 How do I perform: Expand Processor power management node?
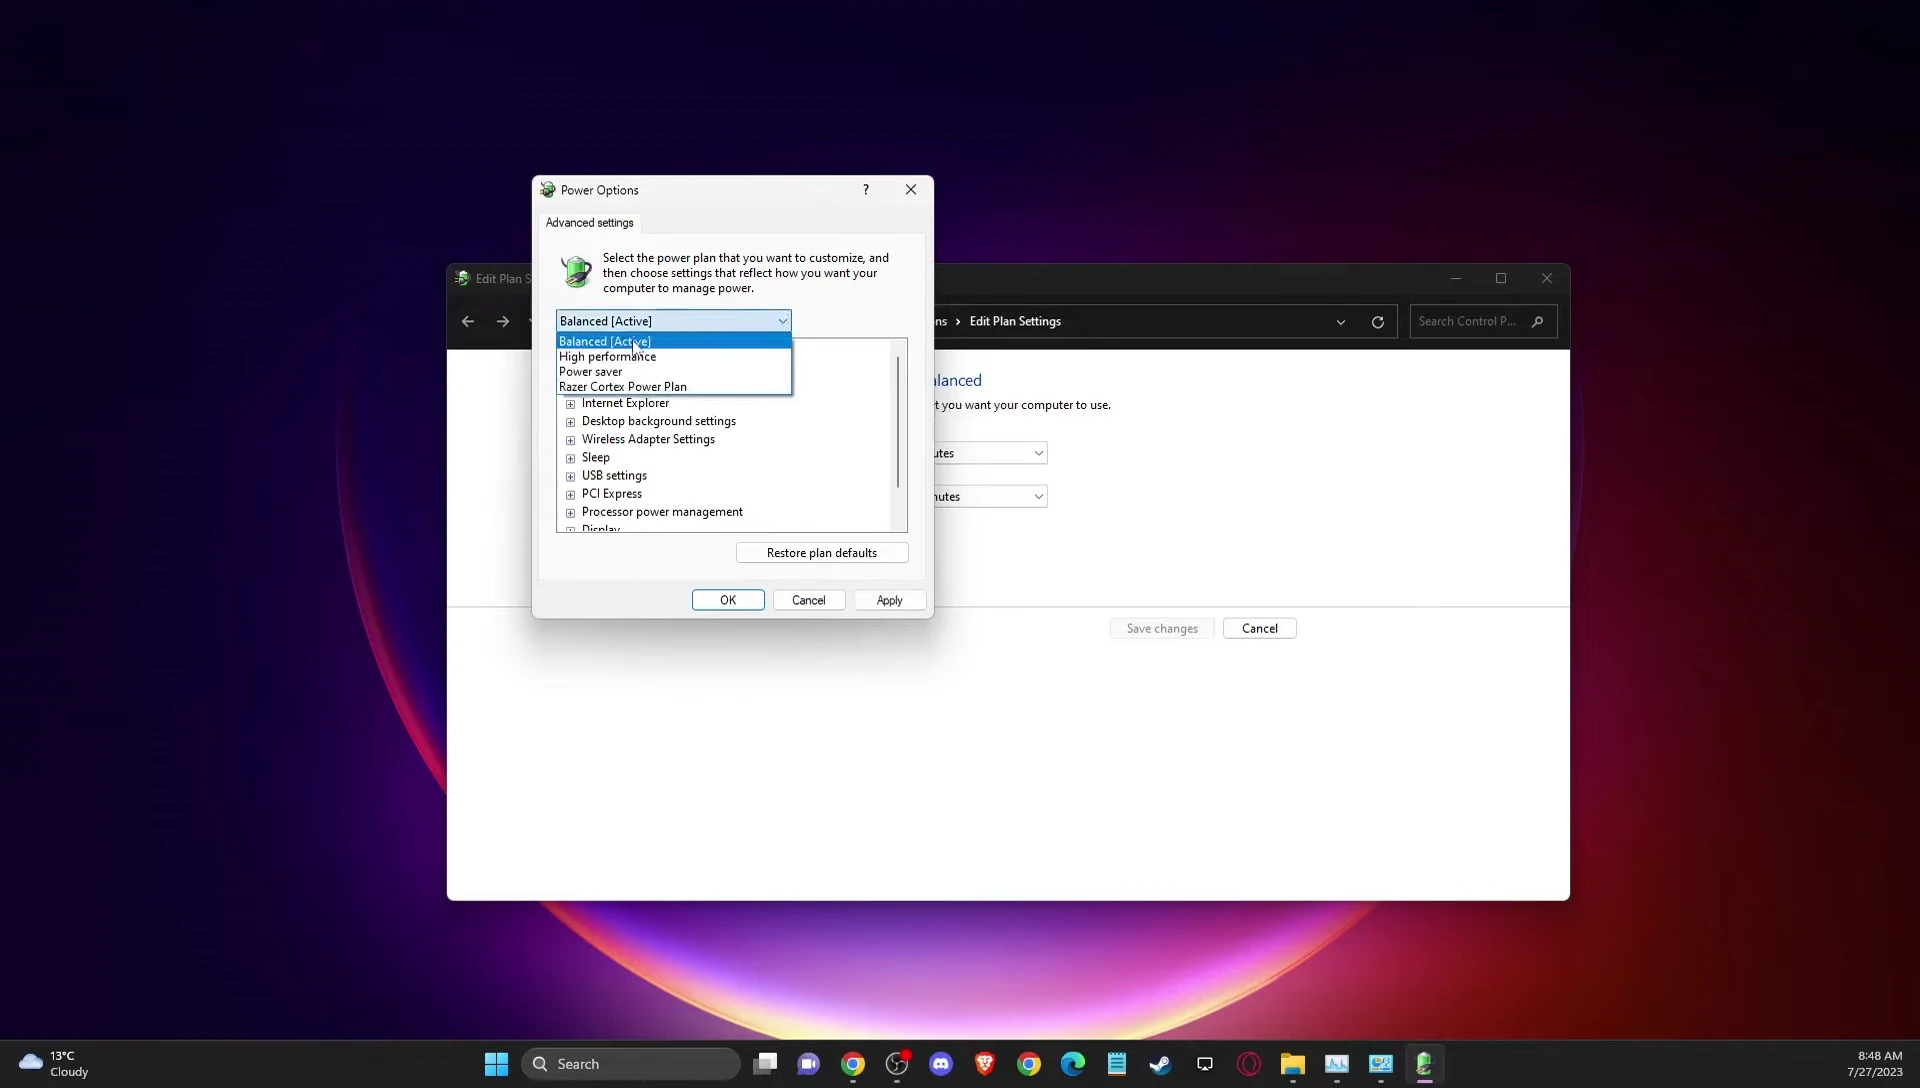pyautogui.click(x=571, y=512)
